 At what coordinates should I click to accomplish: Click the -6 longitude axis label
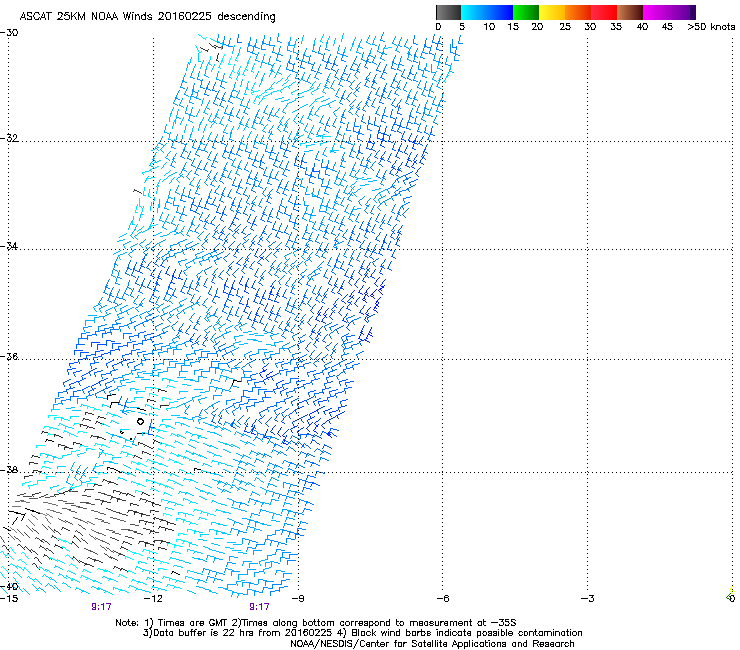pyautogui.click(x=443, y=599)
